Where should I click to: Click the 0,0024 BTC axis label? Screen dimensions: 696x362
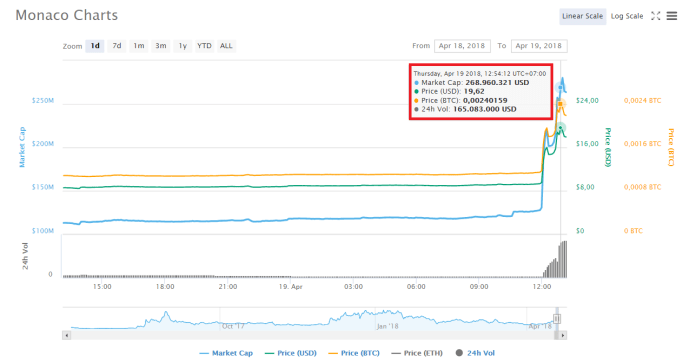click(642, 101)
